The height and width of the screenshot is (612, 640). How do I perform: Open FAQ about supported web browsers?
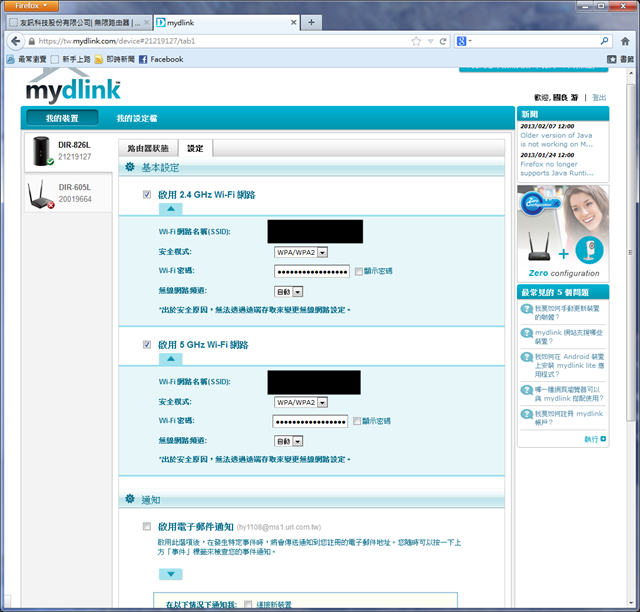pyautogui.click(x=569, y=394)
